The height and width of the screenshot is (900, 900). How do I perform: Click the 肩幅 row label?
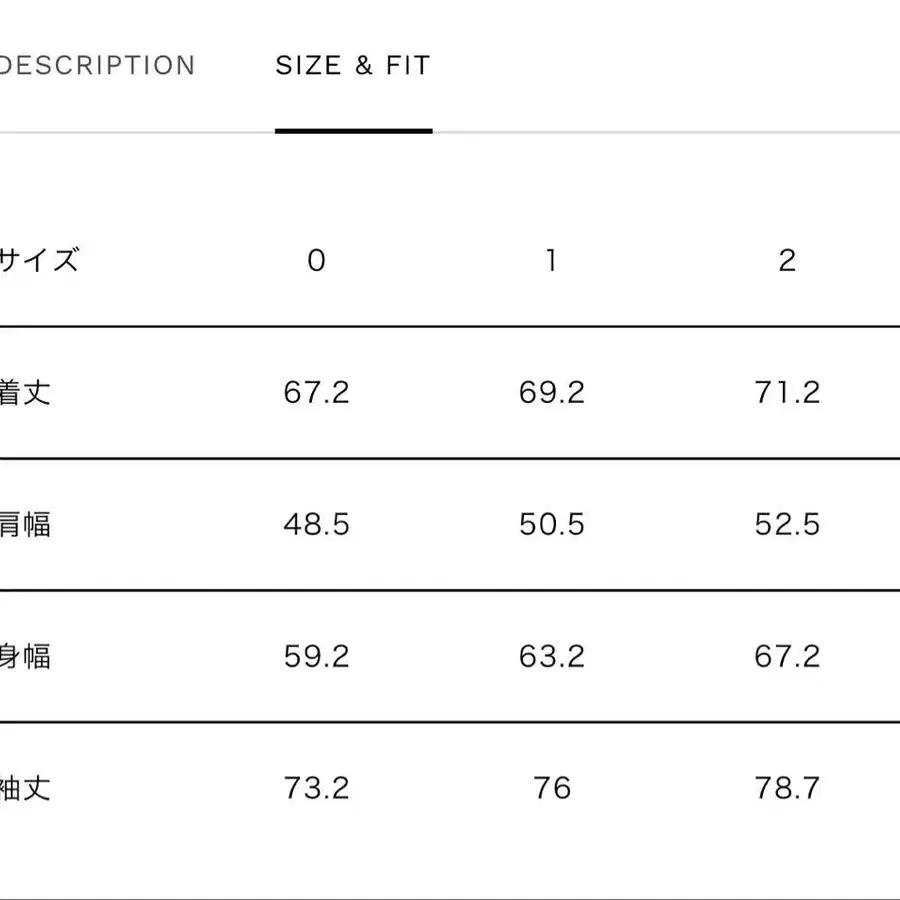pyautogui.click(x=25, y=524)
